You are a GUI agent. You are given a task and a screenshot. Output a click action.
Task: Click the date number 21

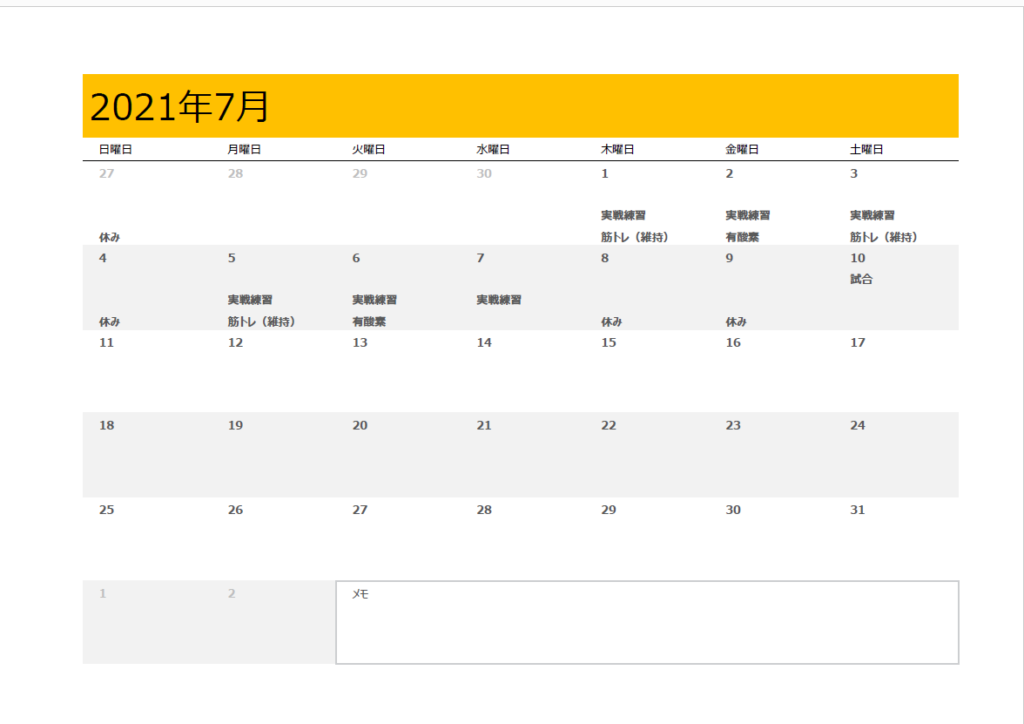[x=484, y=426]
